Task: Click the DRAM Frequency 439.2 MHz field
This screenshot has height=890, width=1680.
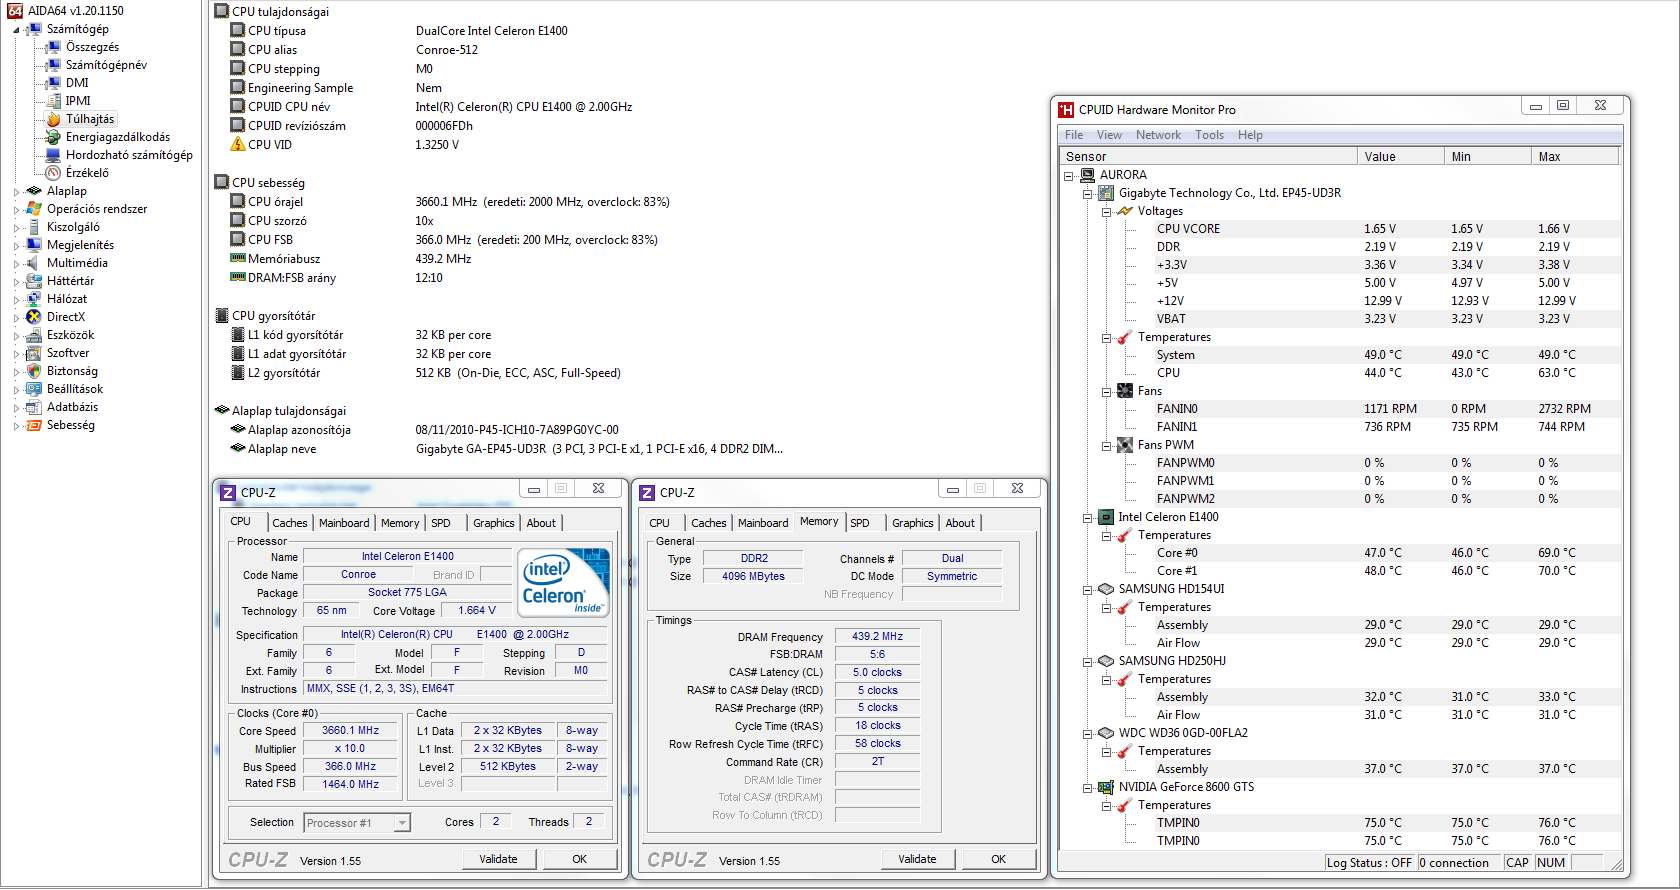Action: (877, 636)
